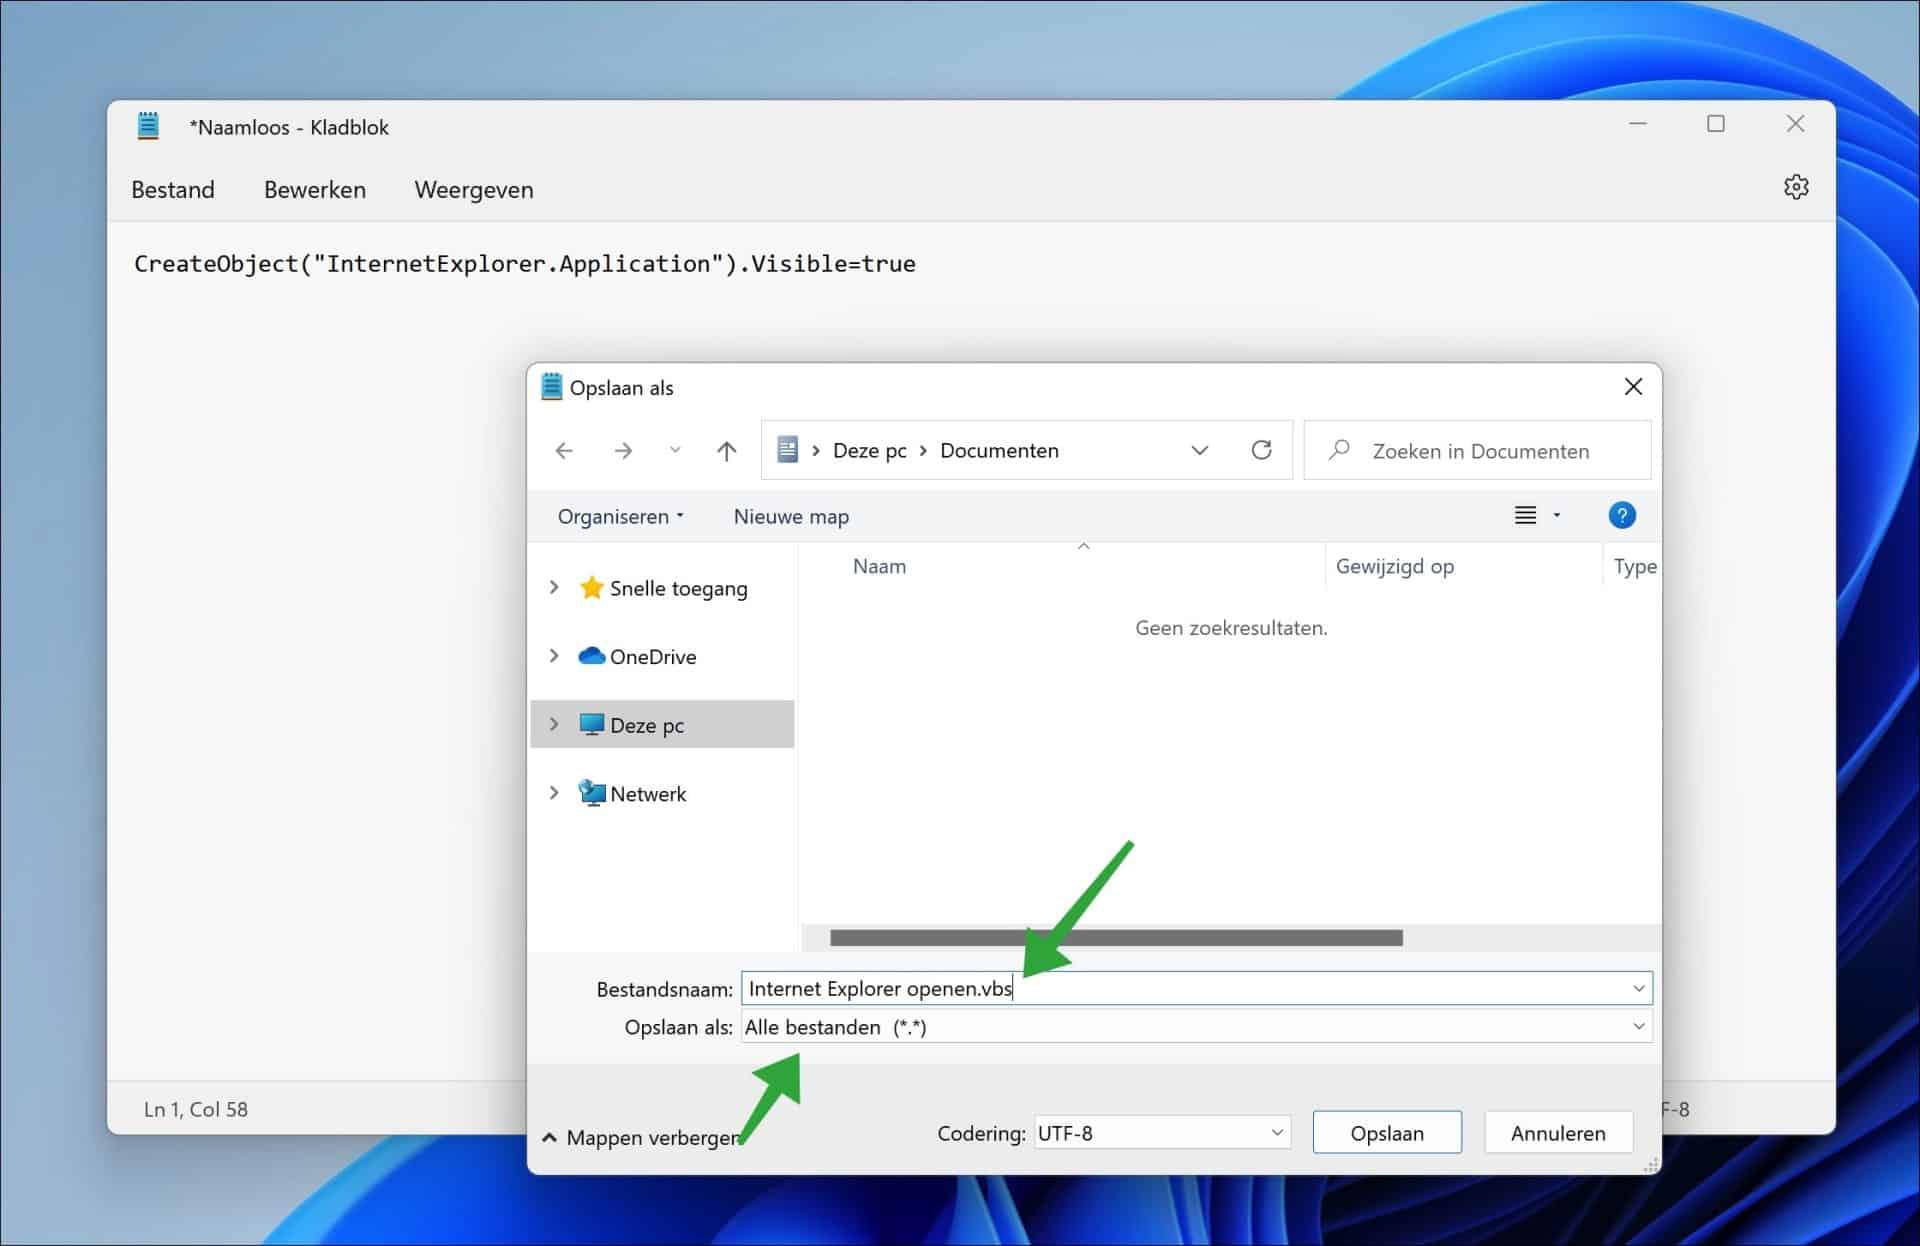Screen dimensions: 1920x1246
Task: Open Notepad settings via the gear icon
Action: click(x=1797, y=186)
